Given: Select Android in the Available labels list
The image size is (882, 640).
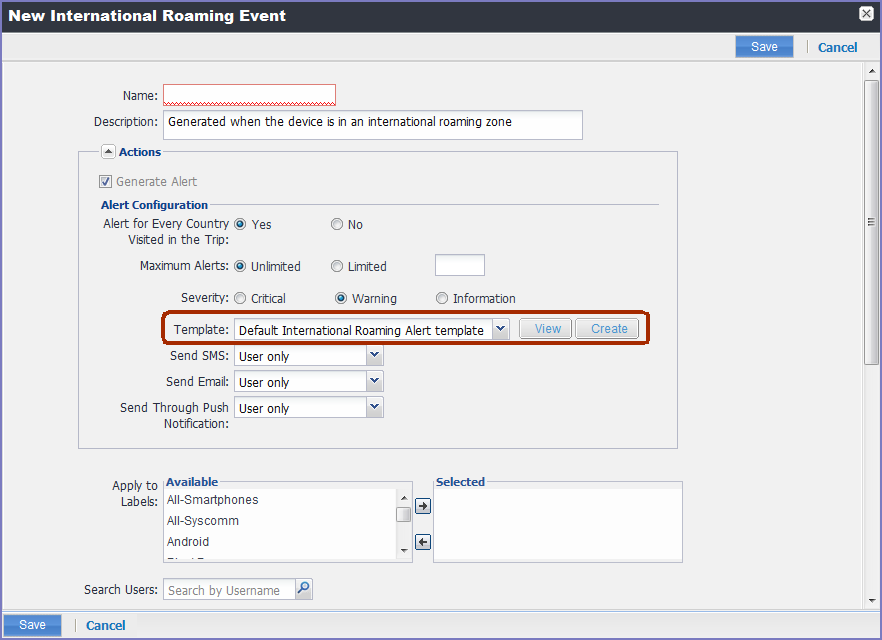Looking at the screenshot, I should (x=188, y=542).
